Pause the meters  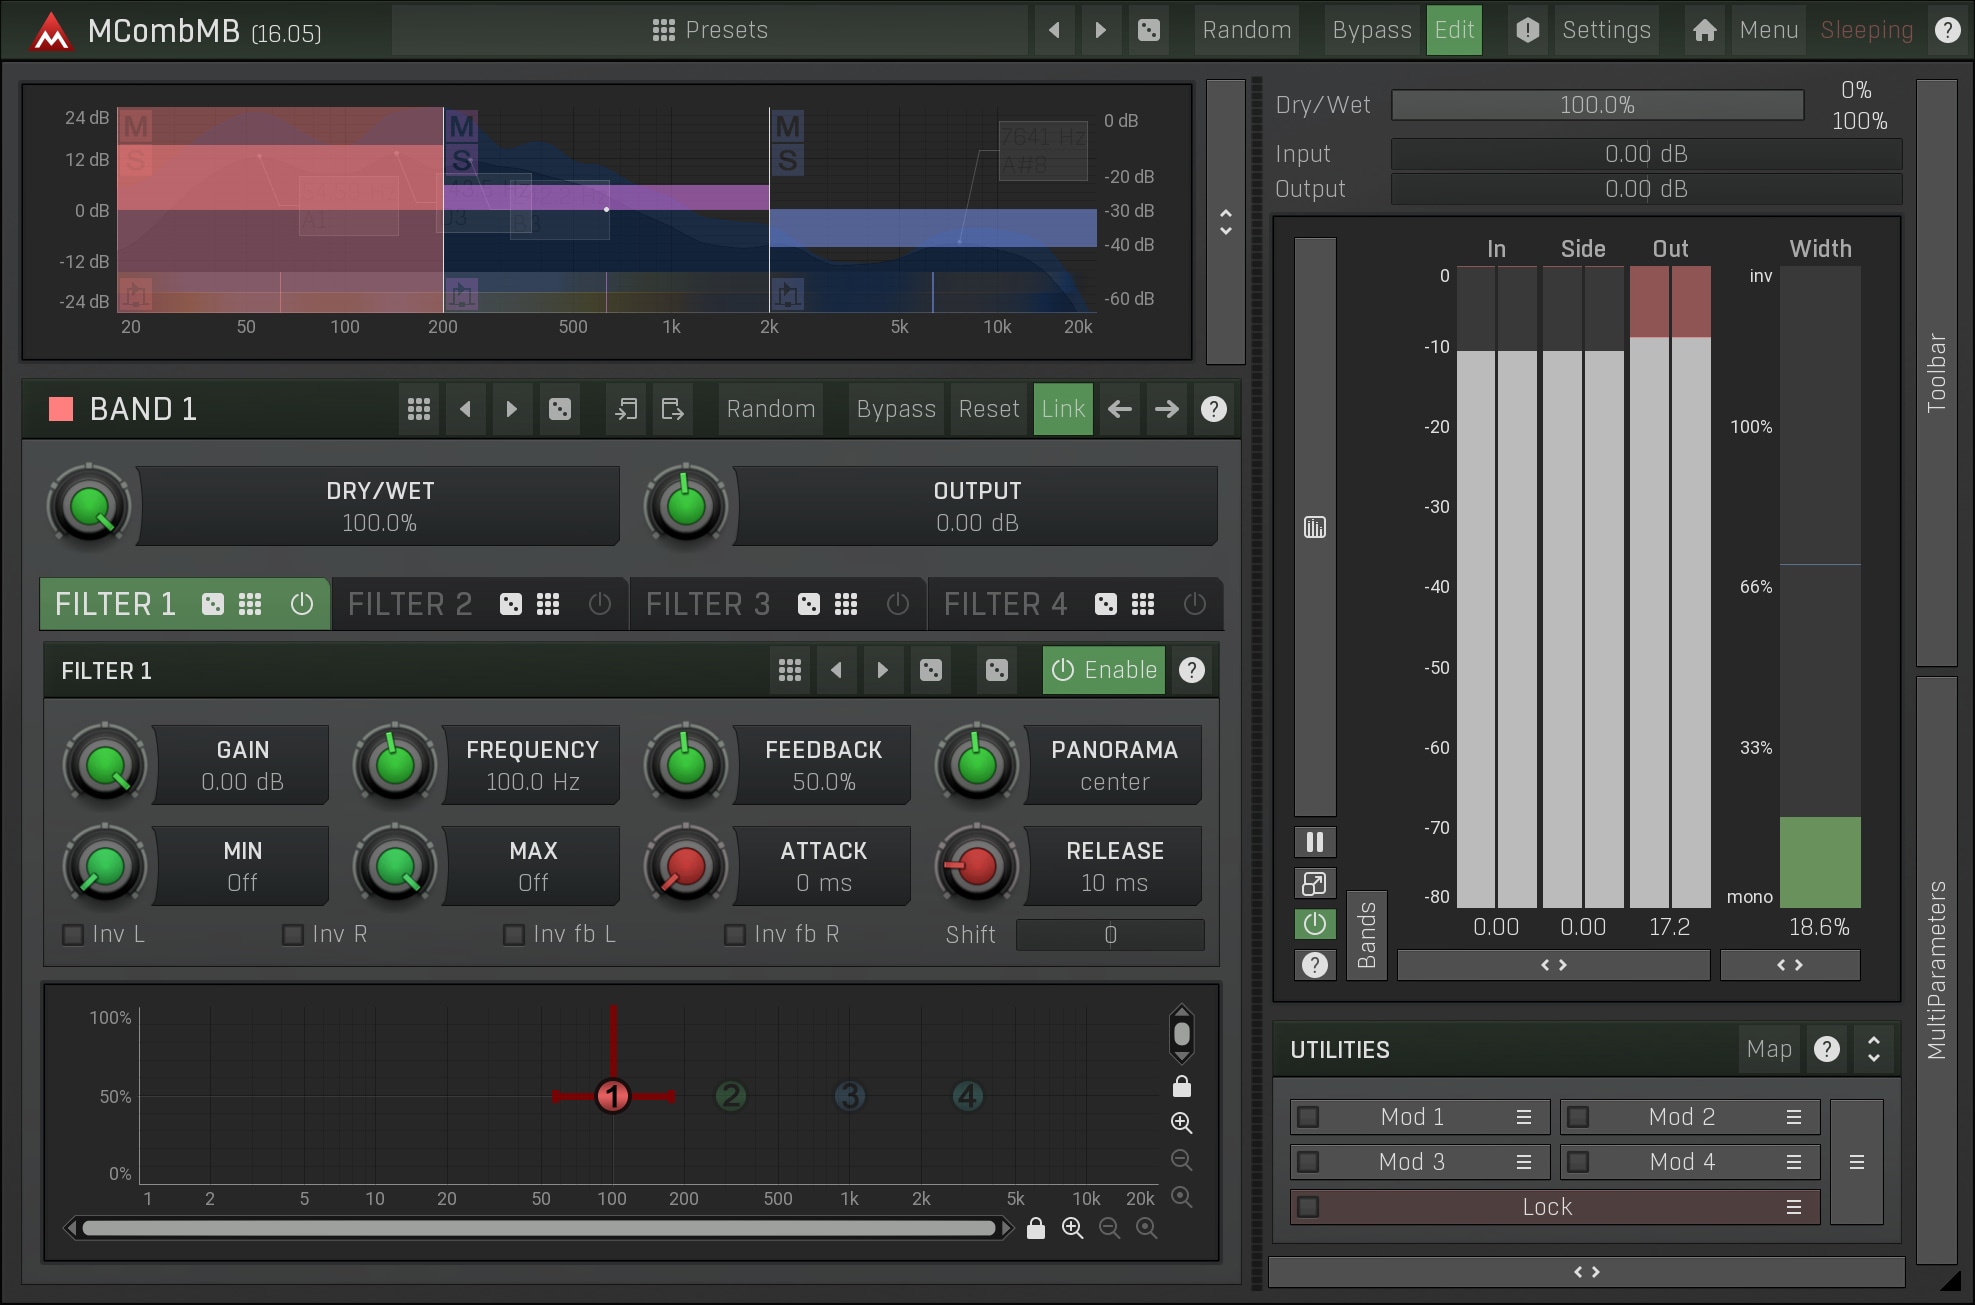point(1315,842)
